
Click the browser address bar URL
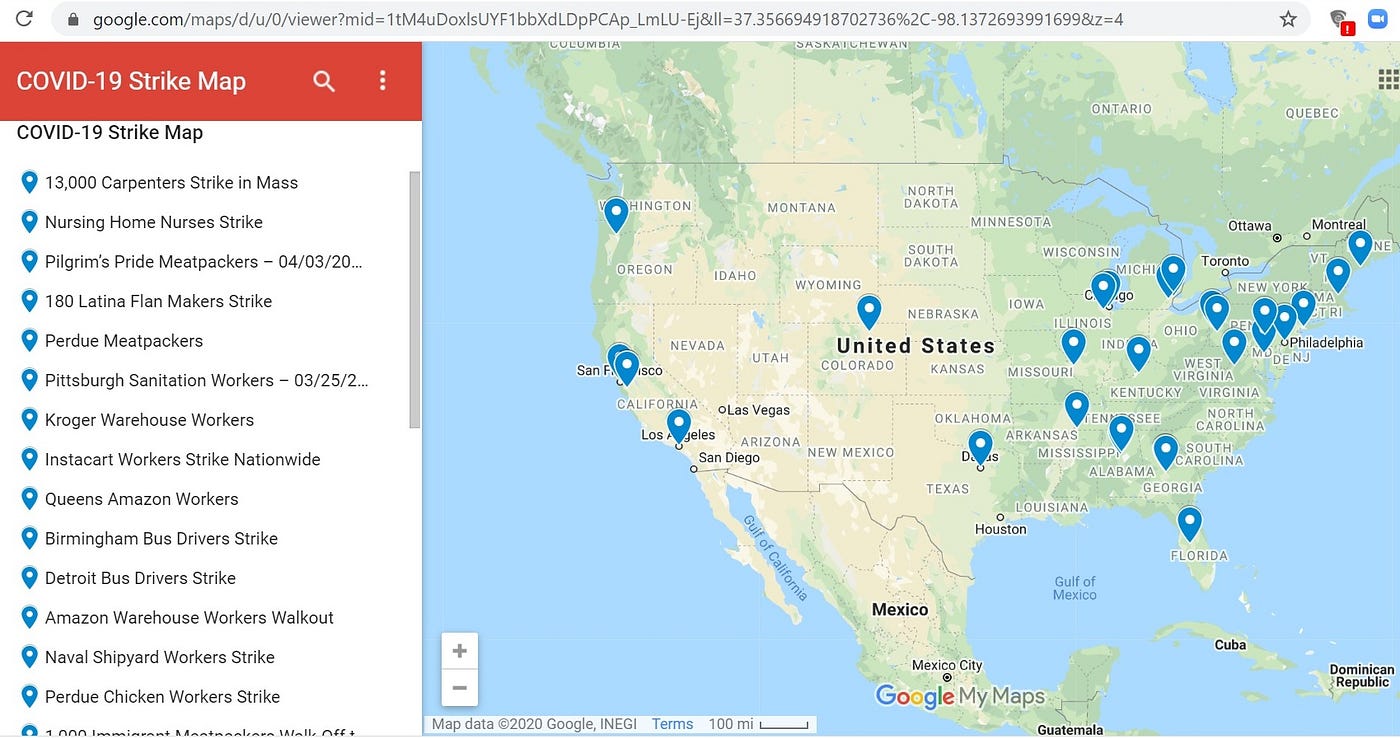pos(608,19)
